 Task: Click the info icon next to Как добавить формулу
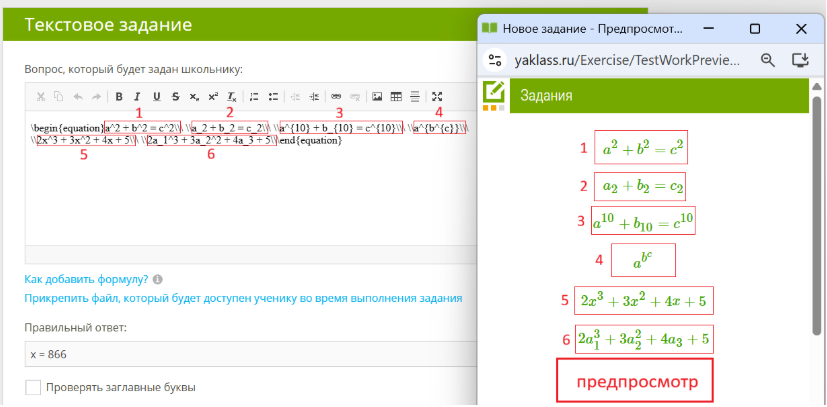tap(157, 279)
